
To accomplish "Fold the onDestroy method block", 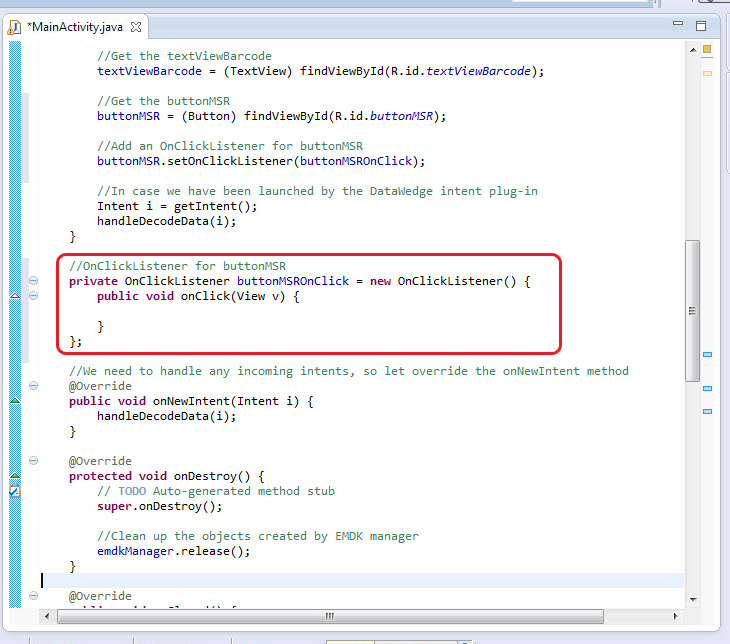I will [33, 461].
